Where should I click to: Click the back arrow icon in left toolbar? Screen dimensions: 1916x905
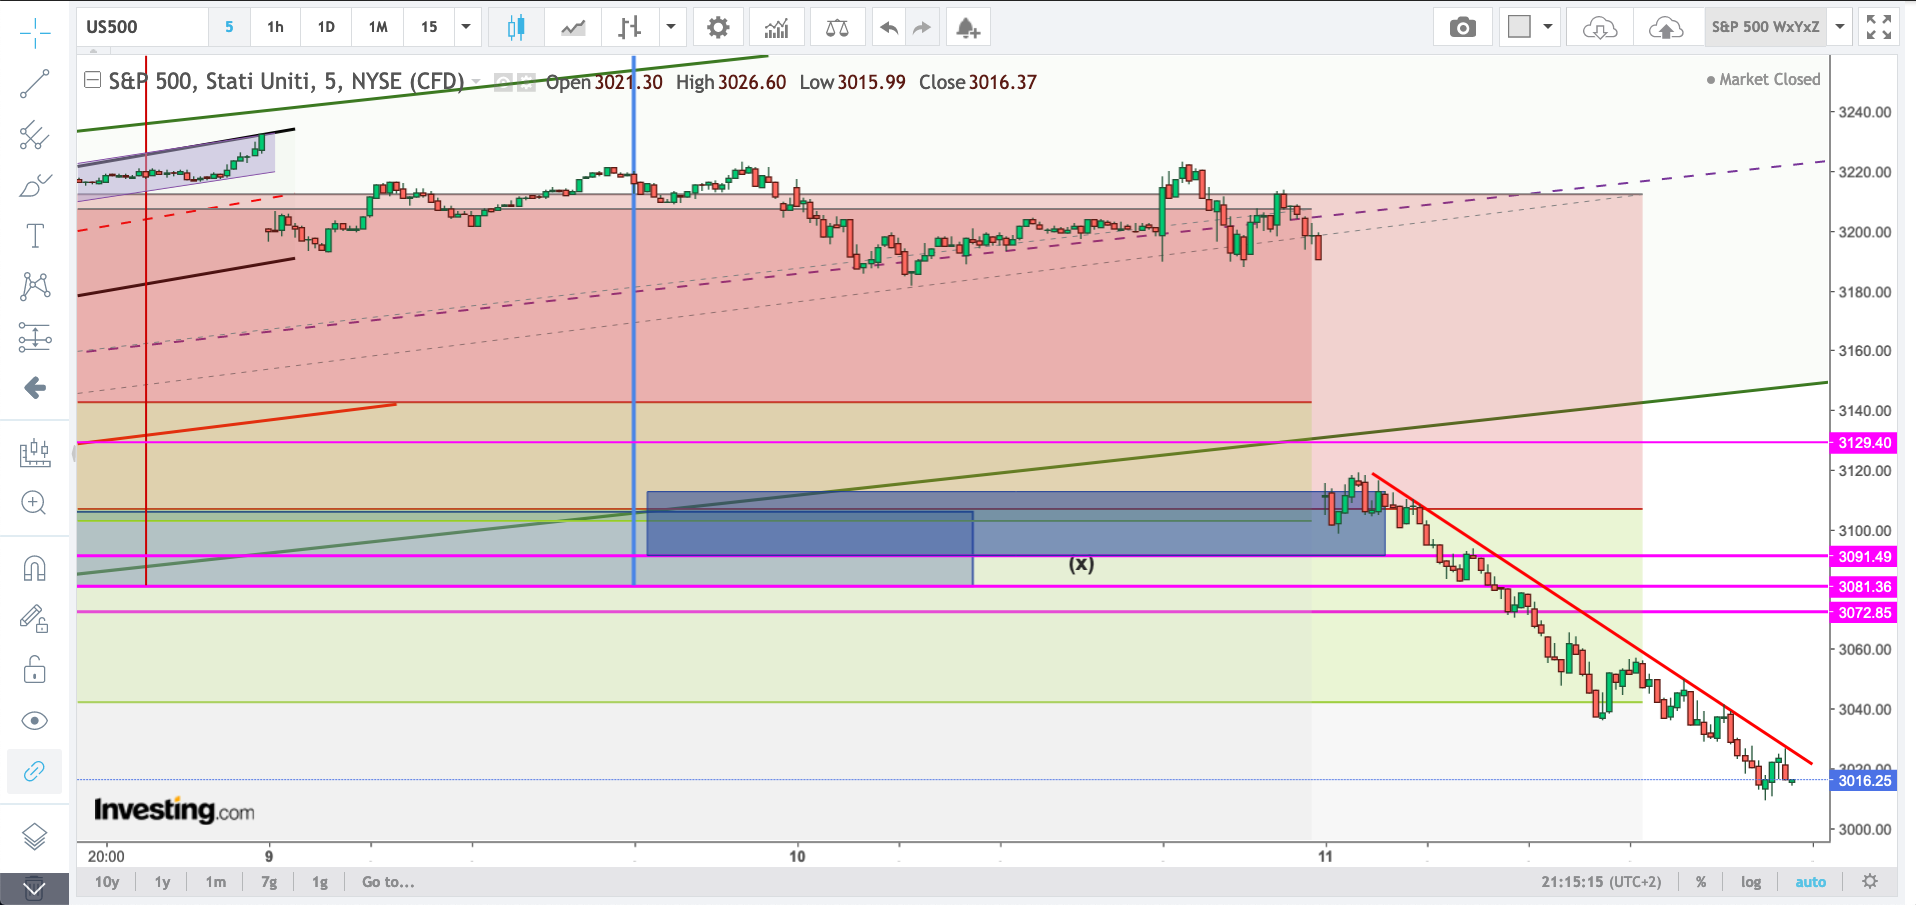(x=35, y=388)
